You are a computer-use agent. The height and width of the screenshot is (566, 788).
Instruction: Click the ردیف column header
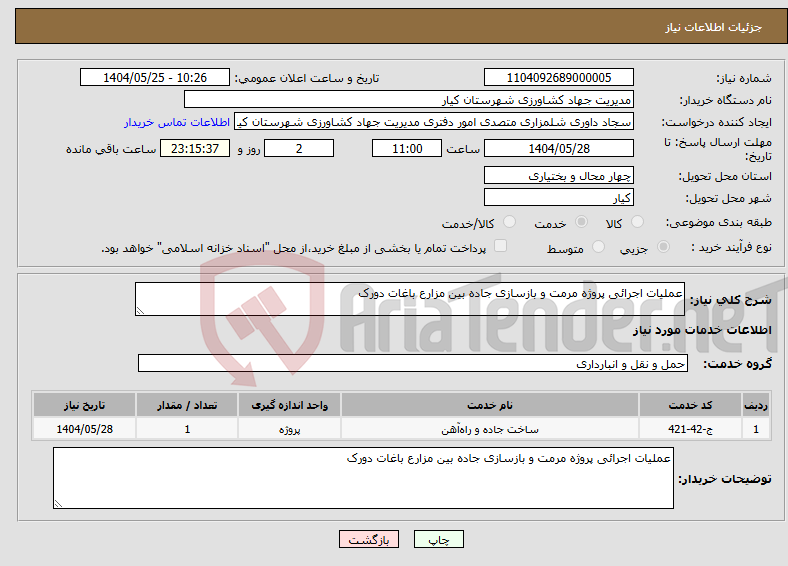point(756,405)
